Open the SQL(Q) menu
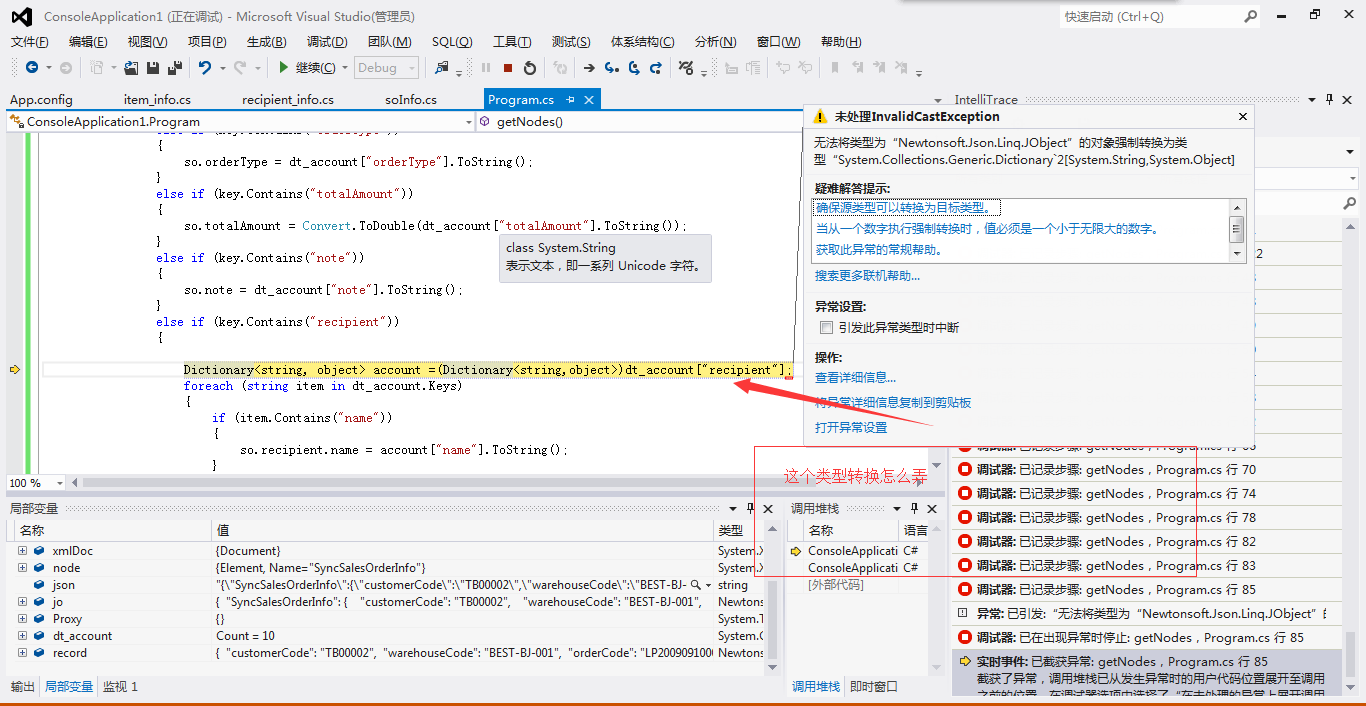 point(452,42)
